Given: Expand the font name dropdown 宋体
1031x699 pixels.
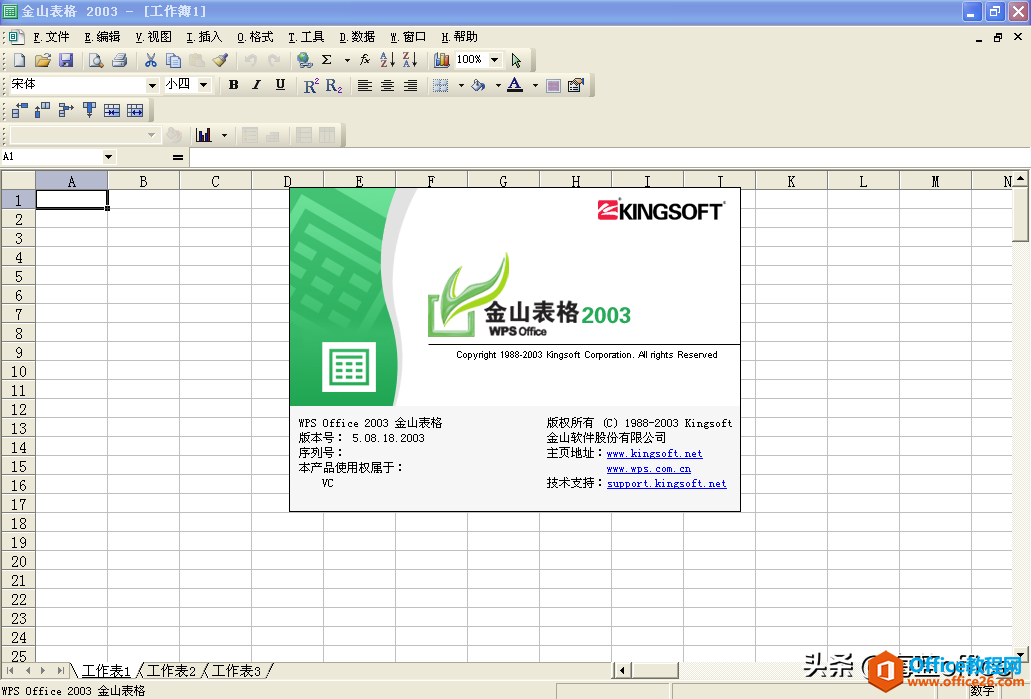Looking at the screenshot, I should pyautogui.click(x=152, y=85).
